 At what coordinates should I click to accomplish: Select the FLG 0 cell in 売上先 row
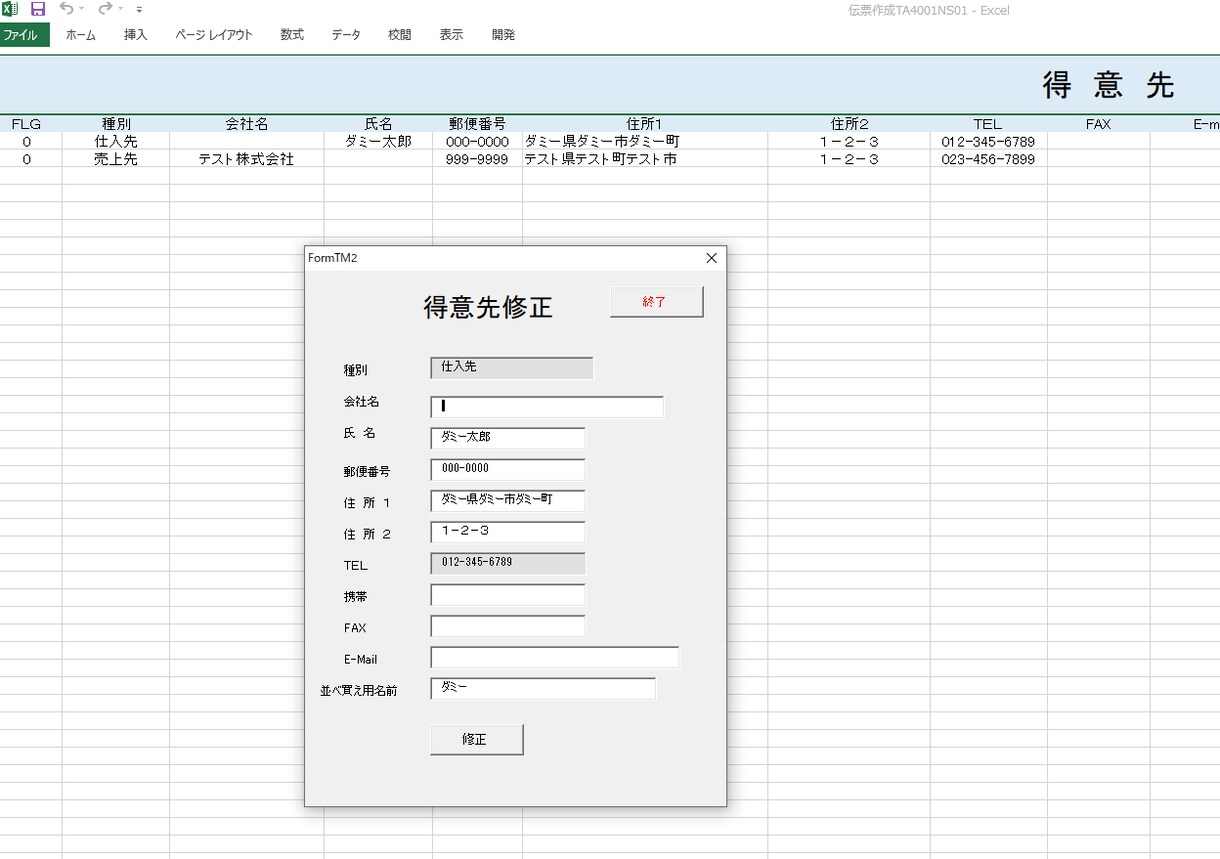pyautogui.click(x=26, y=159)
